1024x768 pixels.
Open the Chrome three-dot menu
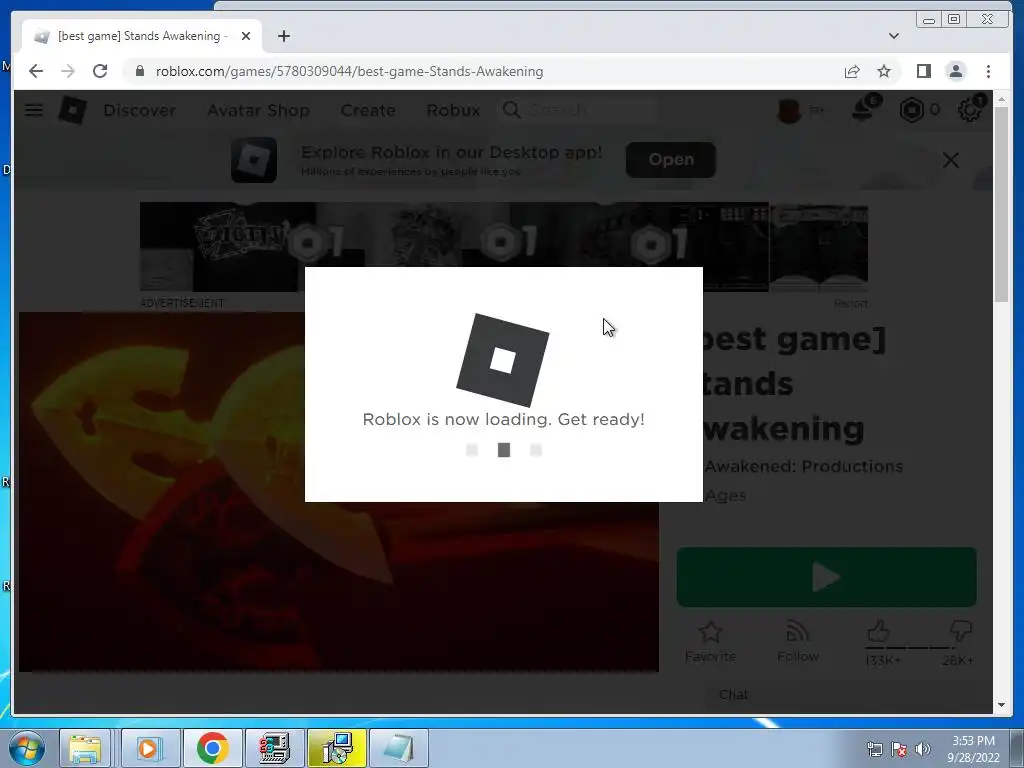(x=988, y=71)
